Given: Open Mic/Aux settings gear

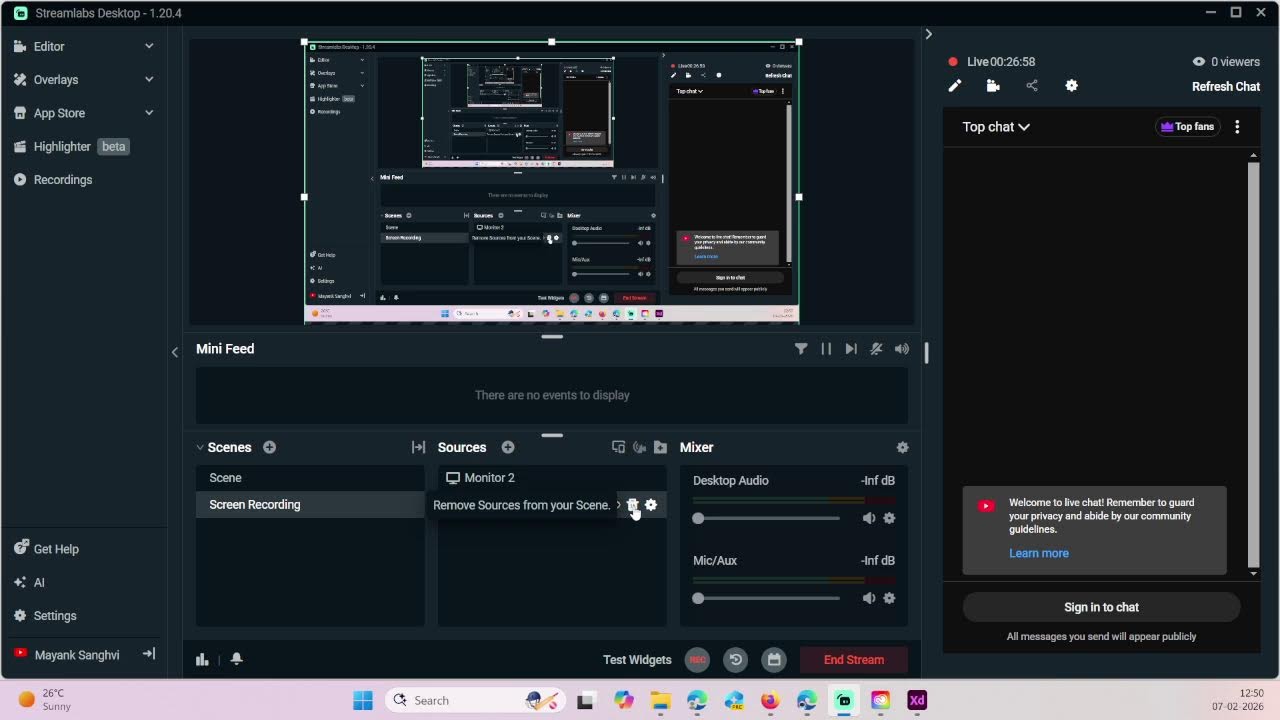Looking at the screenshot, I should click(889, 598).
